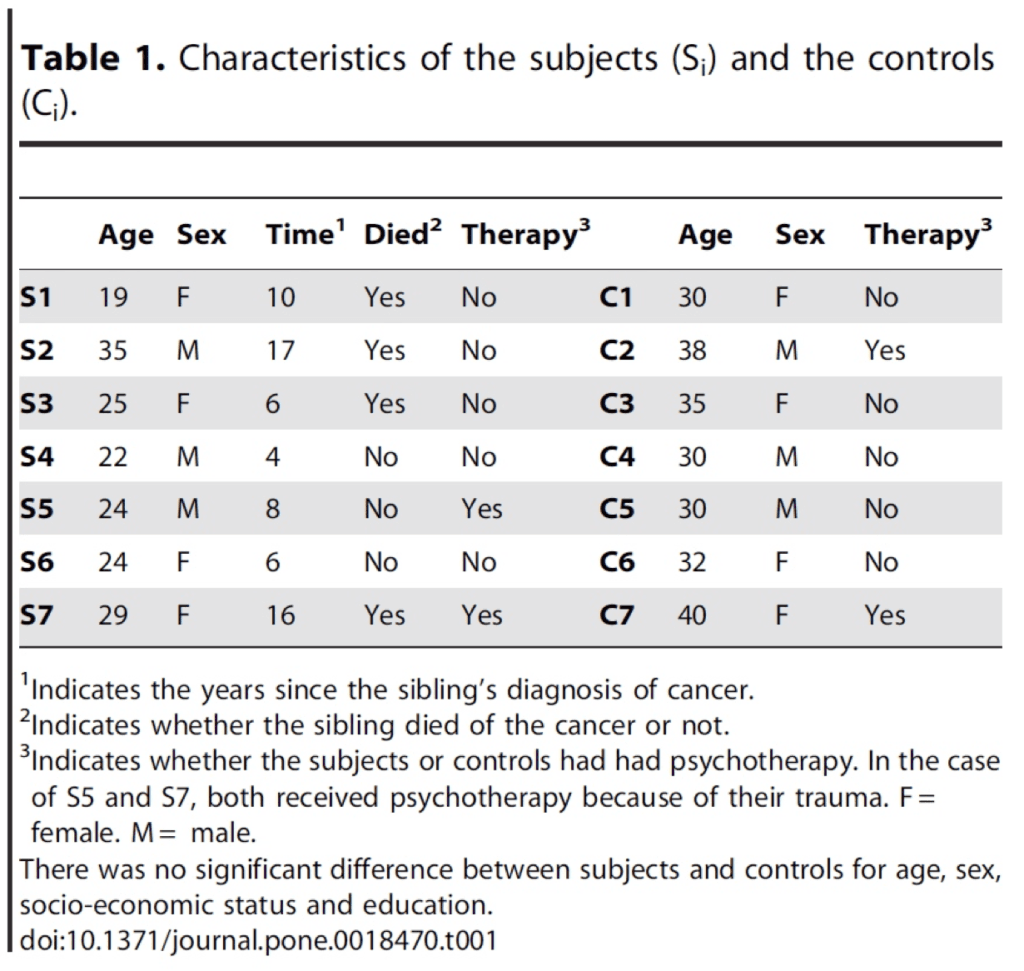
Task: Select the subjects' Age column header
Action: 126,235
